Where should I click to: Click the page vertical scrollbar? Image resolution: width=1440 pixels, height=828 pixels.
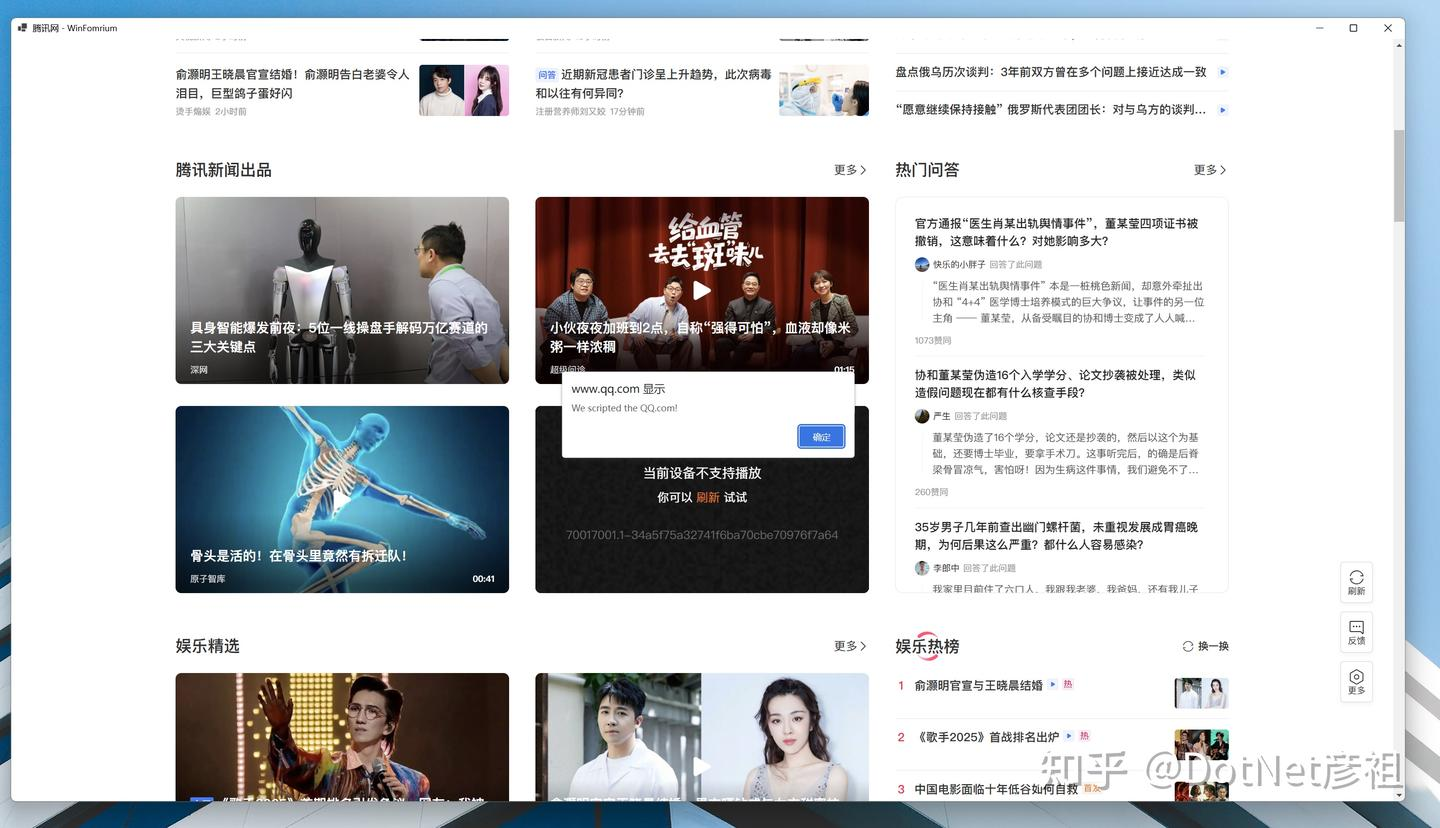click(x=1399, y=175)
